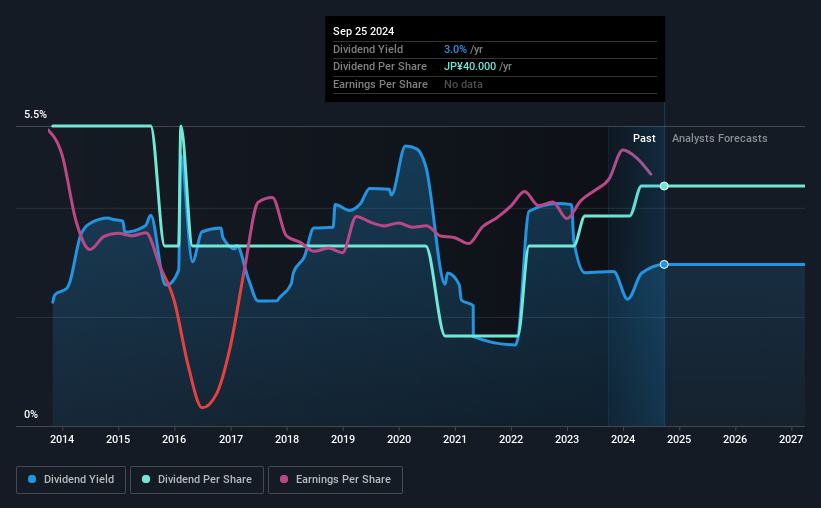
Task: Click the 2014 x-axis label
Action: [62, 439]
